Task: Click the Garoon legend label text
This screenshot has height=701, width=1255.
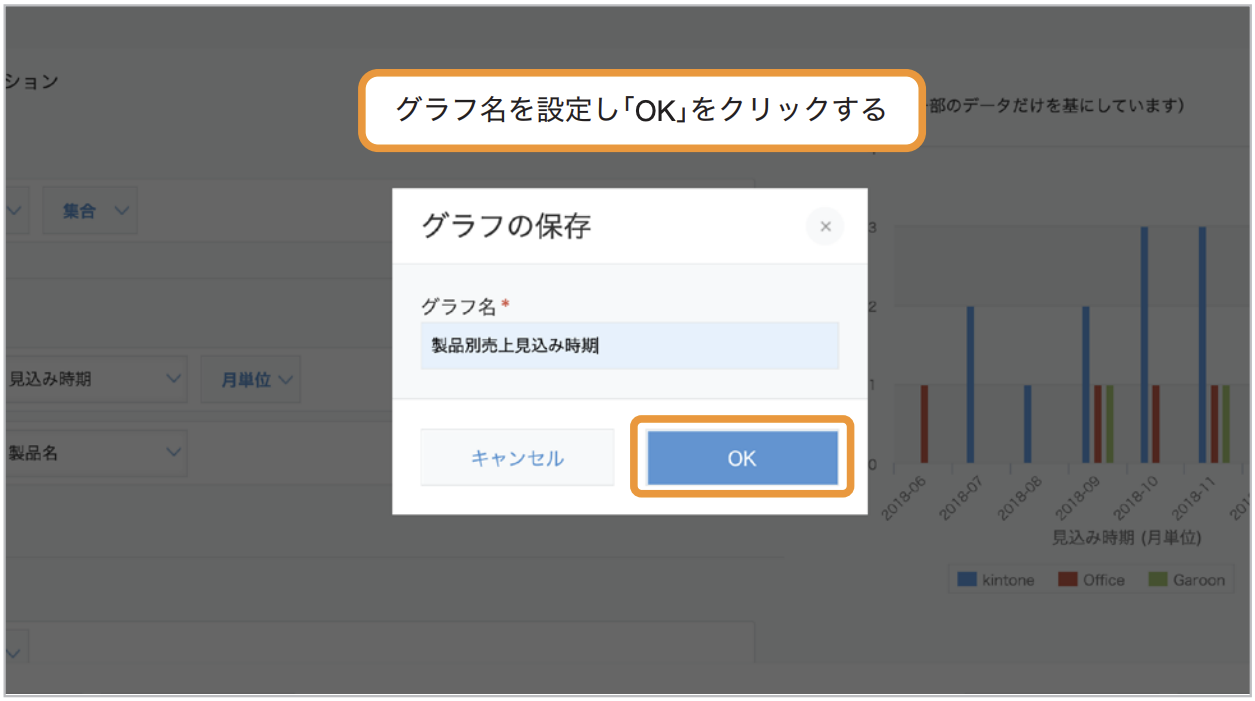Action: [1199, 580]
